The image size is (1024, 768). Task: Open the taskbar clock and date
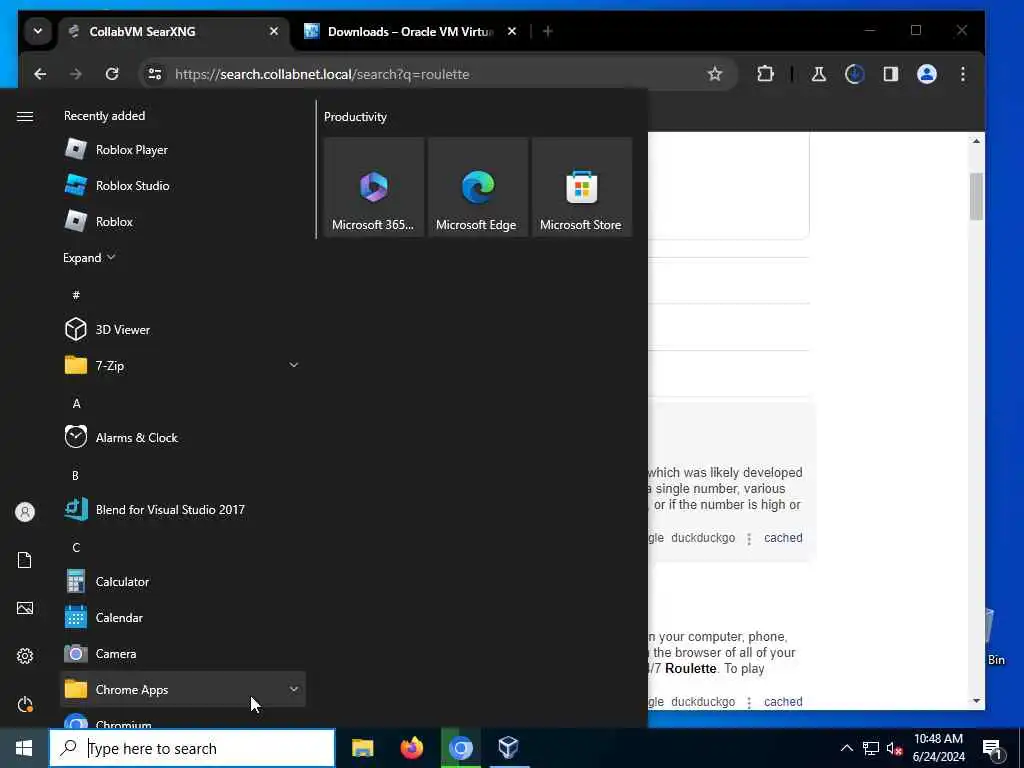(x=938, y=748)
